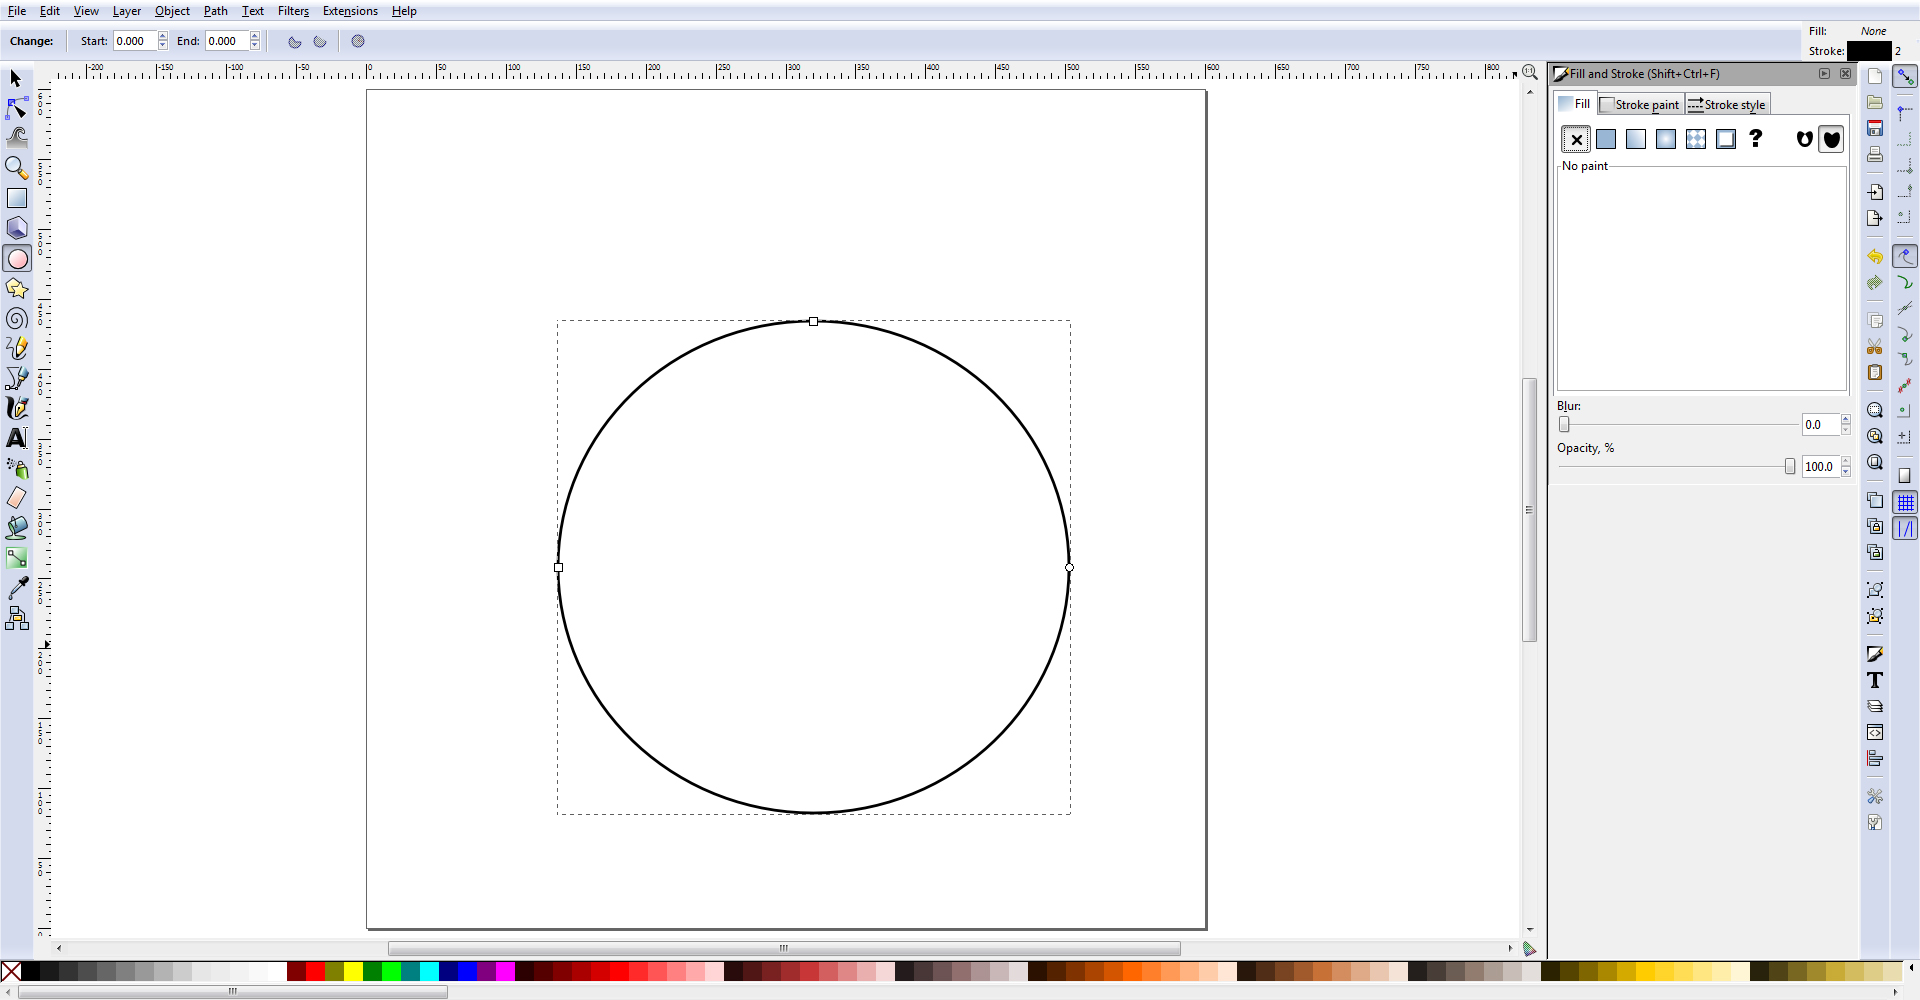Open the XML editor icon

tap(1875, 732)
